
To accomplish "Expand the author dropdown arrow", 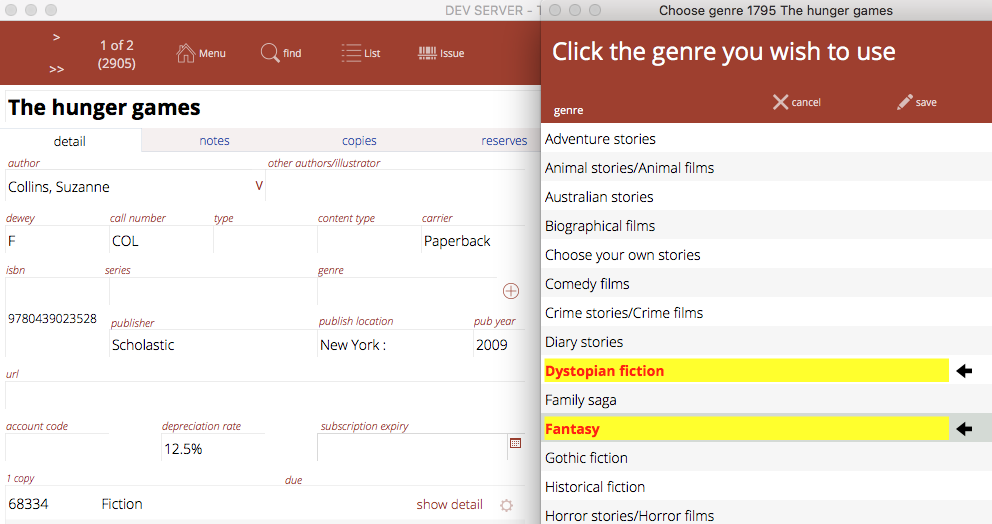I will click(x=259, y=186).
